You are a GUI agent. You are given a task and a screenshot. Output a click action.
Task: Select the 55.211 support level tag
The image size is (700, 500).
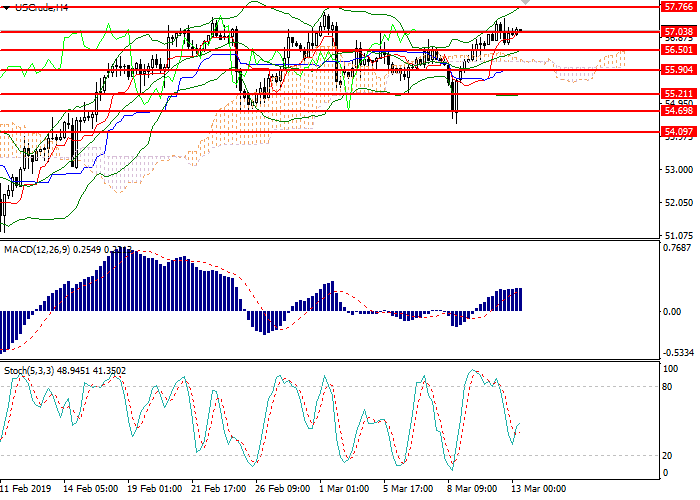click(677, 94)
